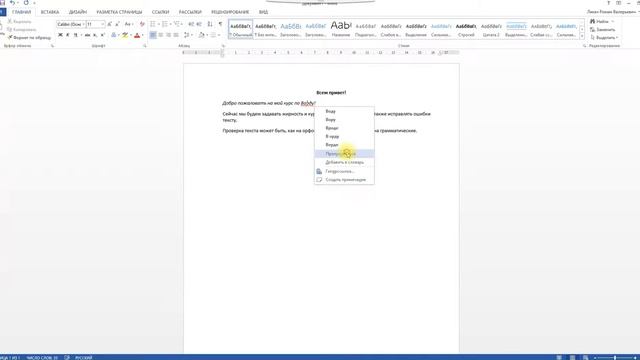Image resolution: width=640 pixels, height=360 pixels.
Task: Click the comment icon next to Создать примечание
Action: pyautogui.click(x=319, y=180)
